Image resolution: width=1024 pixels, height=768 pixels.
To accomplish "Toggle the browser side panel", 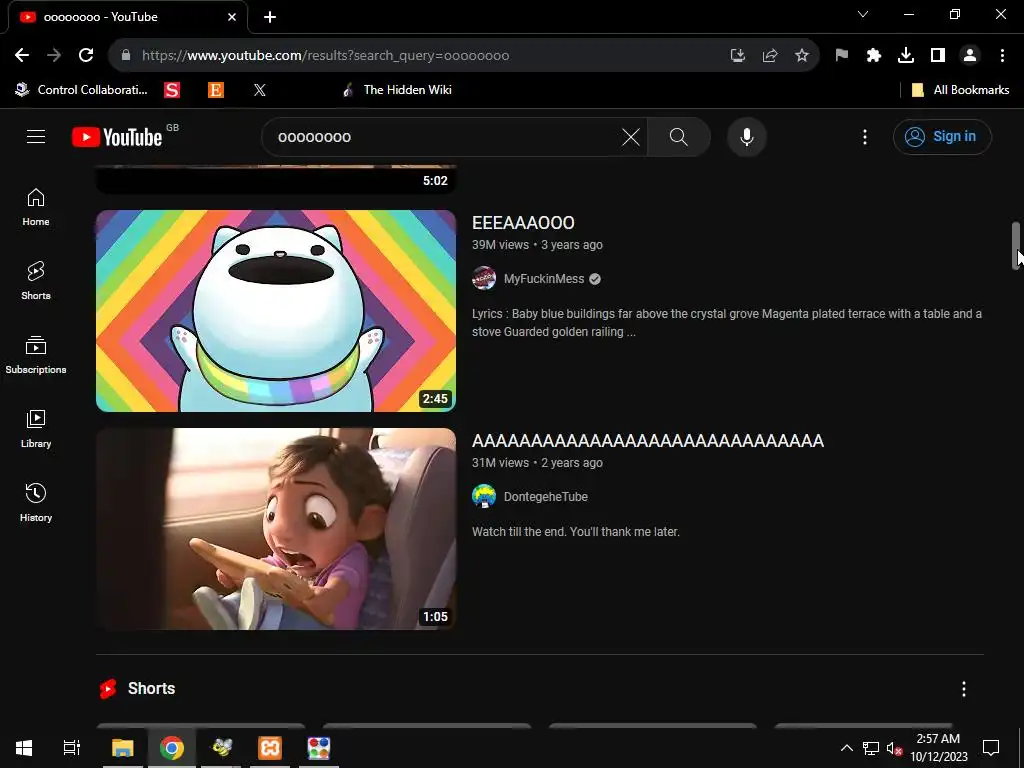I will 938,56.
